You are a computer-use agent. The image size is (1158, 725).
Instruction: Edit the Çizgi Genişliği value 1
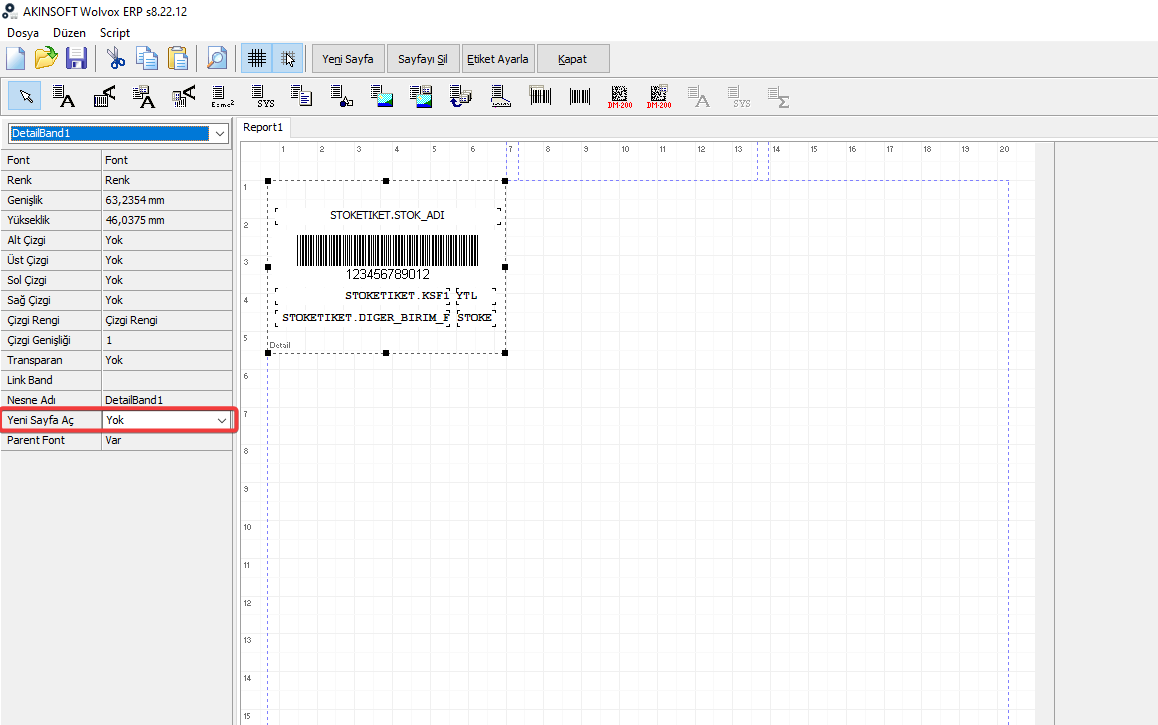(166, 340)
